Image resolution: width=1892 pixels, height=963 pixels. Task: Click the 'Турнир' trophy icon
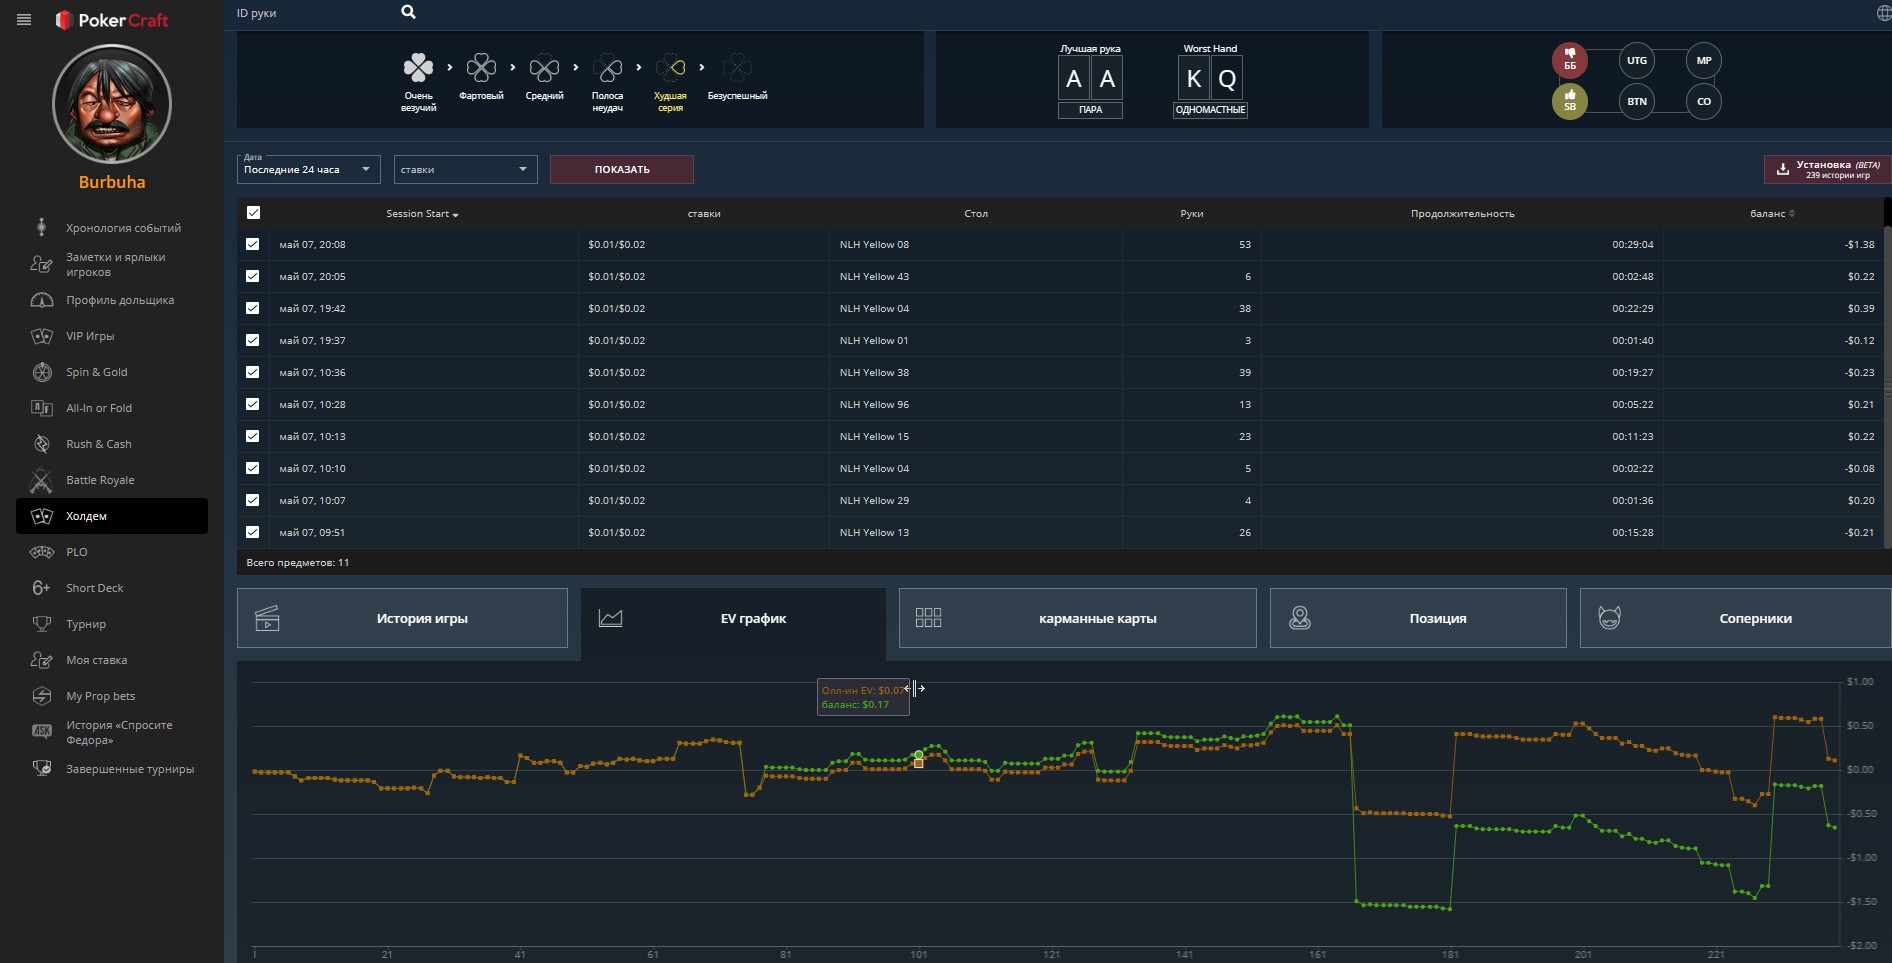pos(42,624)
